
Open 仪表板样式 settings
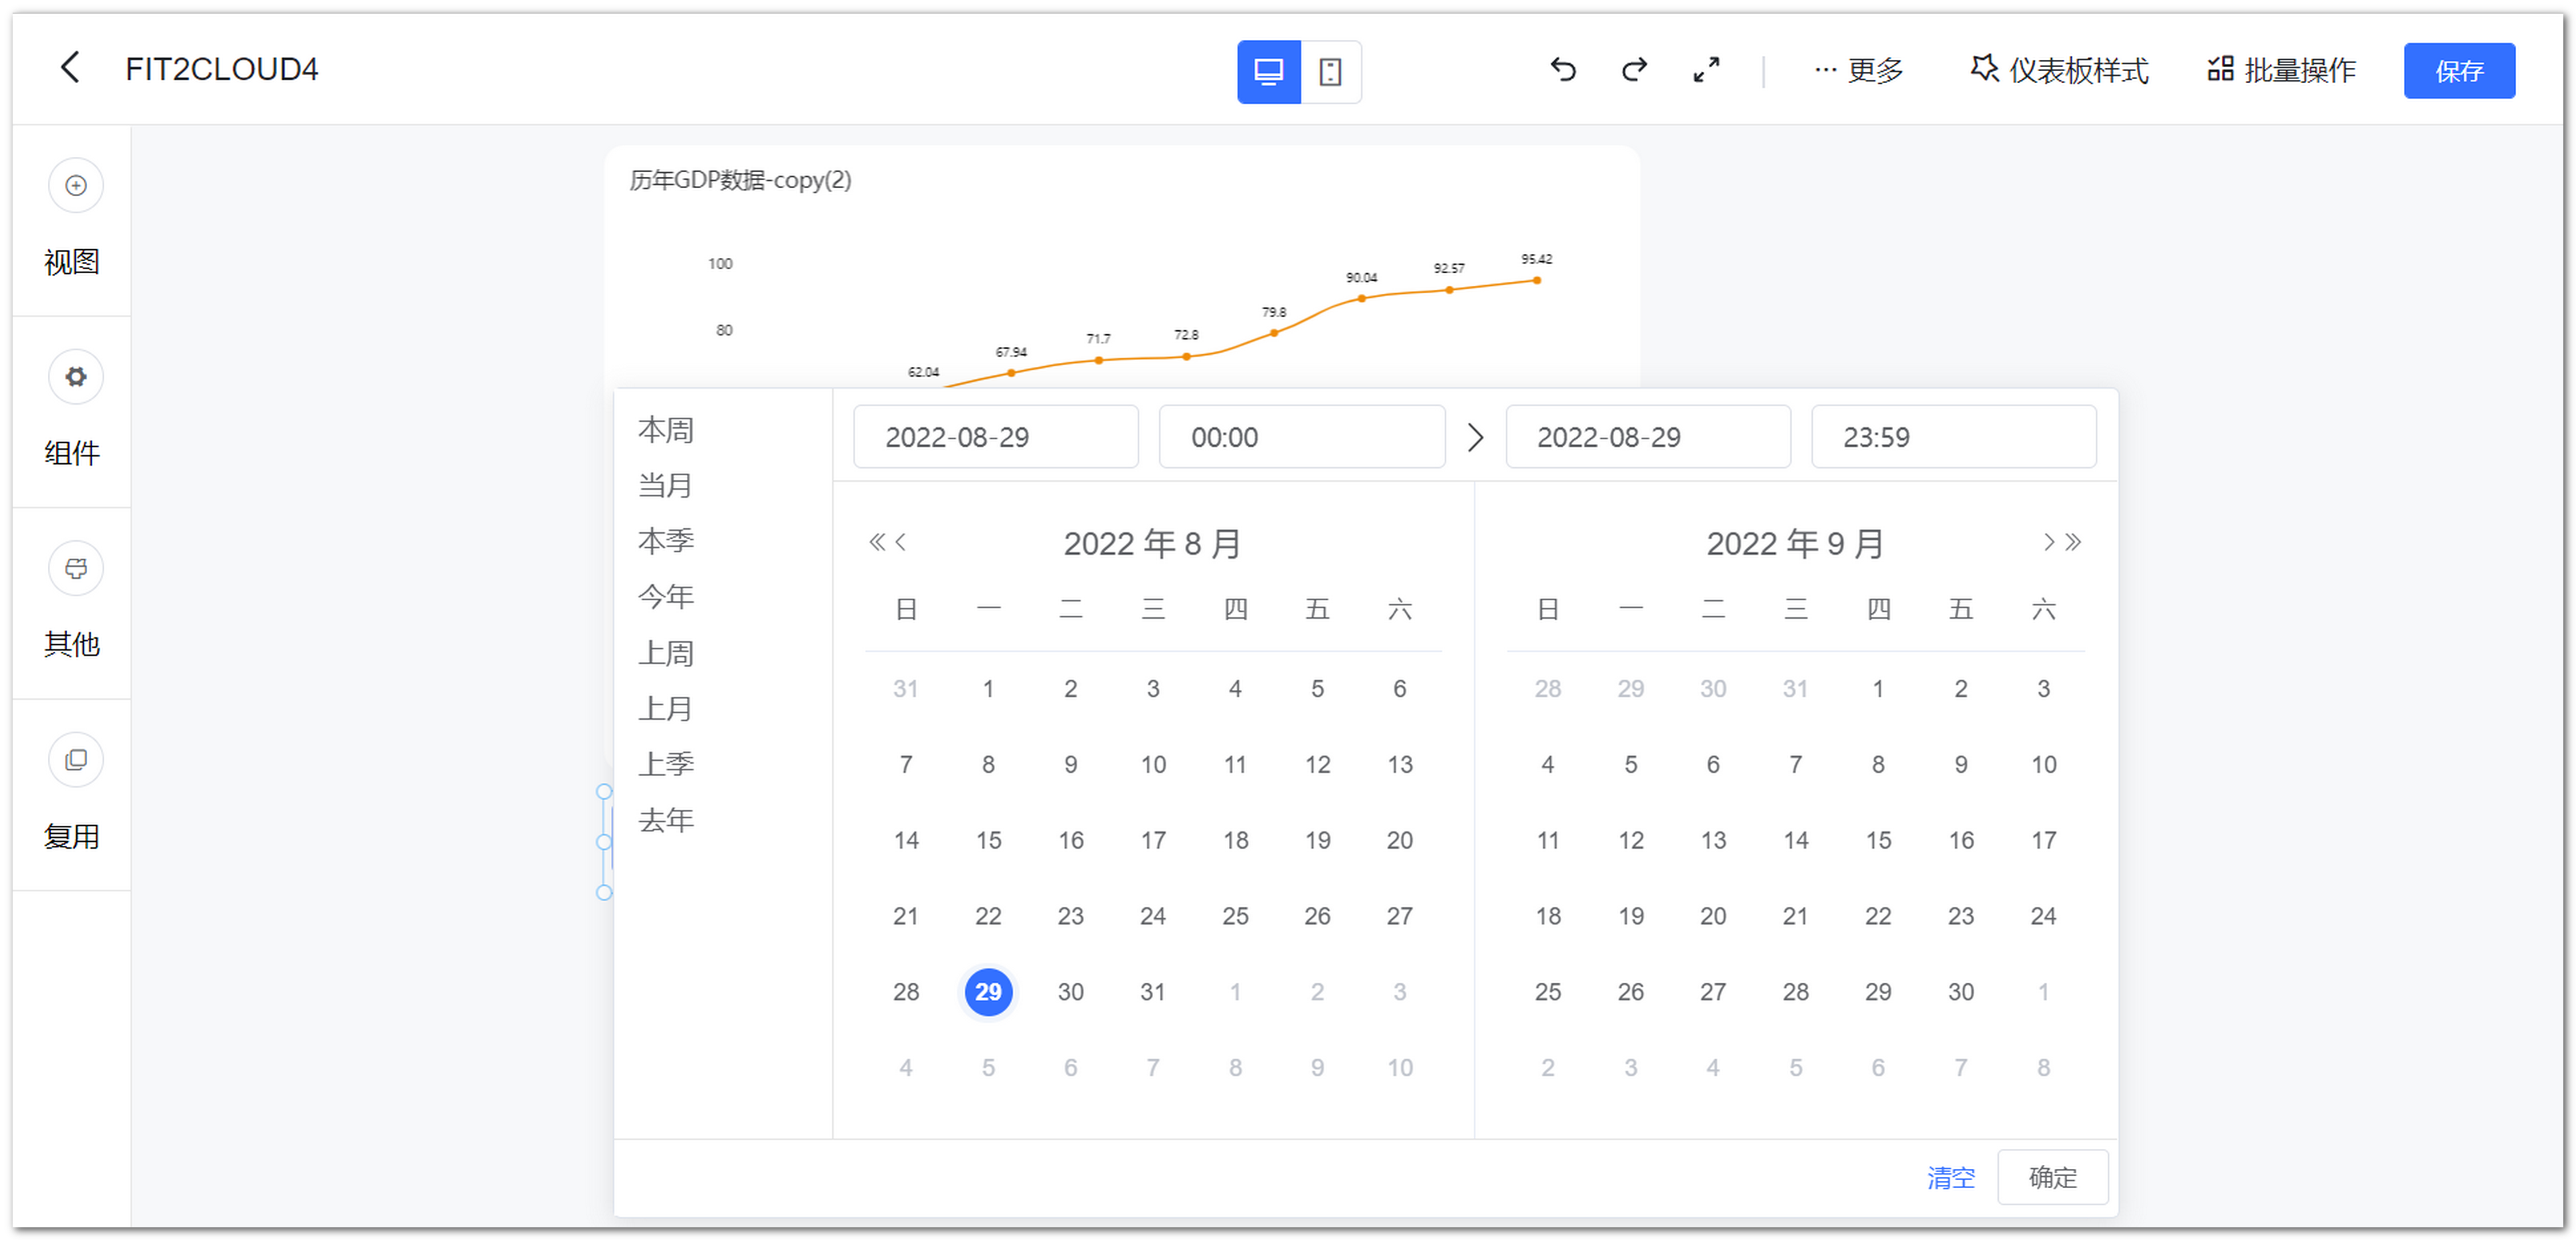[2059, 70]
